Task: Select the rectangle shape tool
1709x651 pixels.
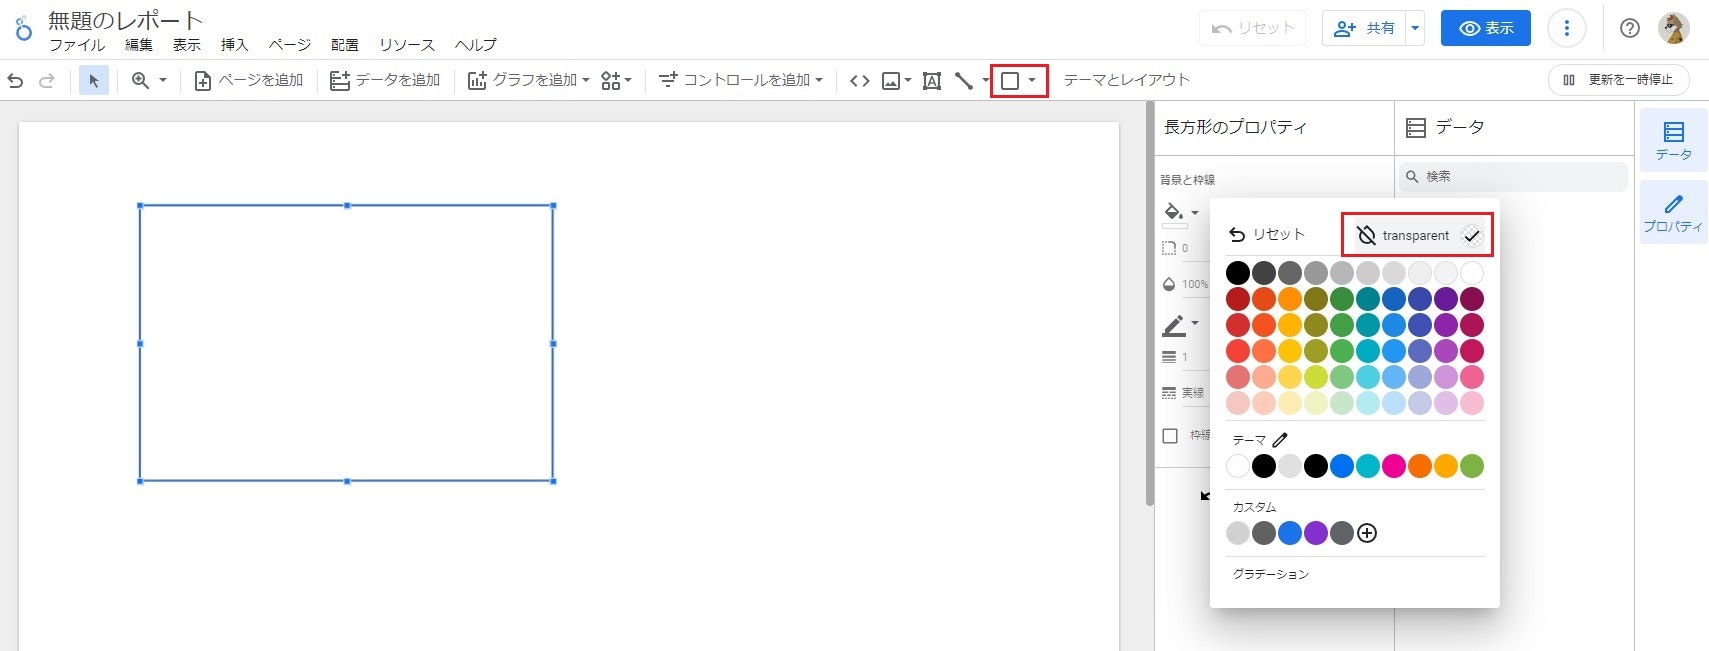Action: (1010, 80)
